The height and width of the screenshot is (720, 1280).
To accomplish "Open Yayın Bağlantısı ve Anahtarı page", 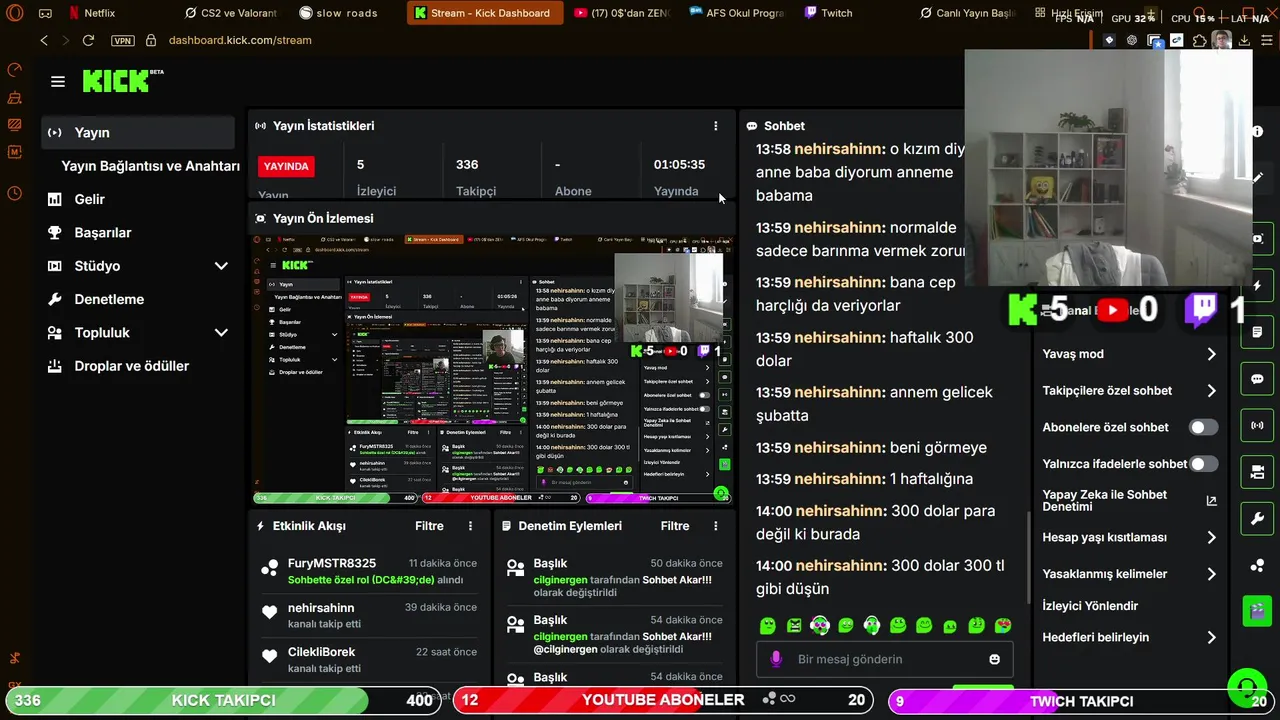I will tap(150, 166).
